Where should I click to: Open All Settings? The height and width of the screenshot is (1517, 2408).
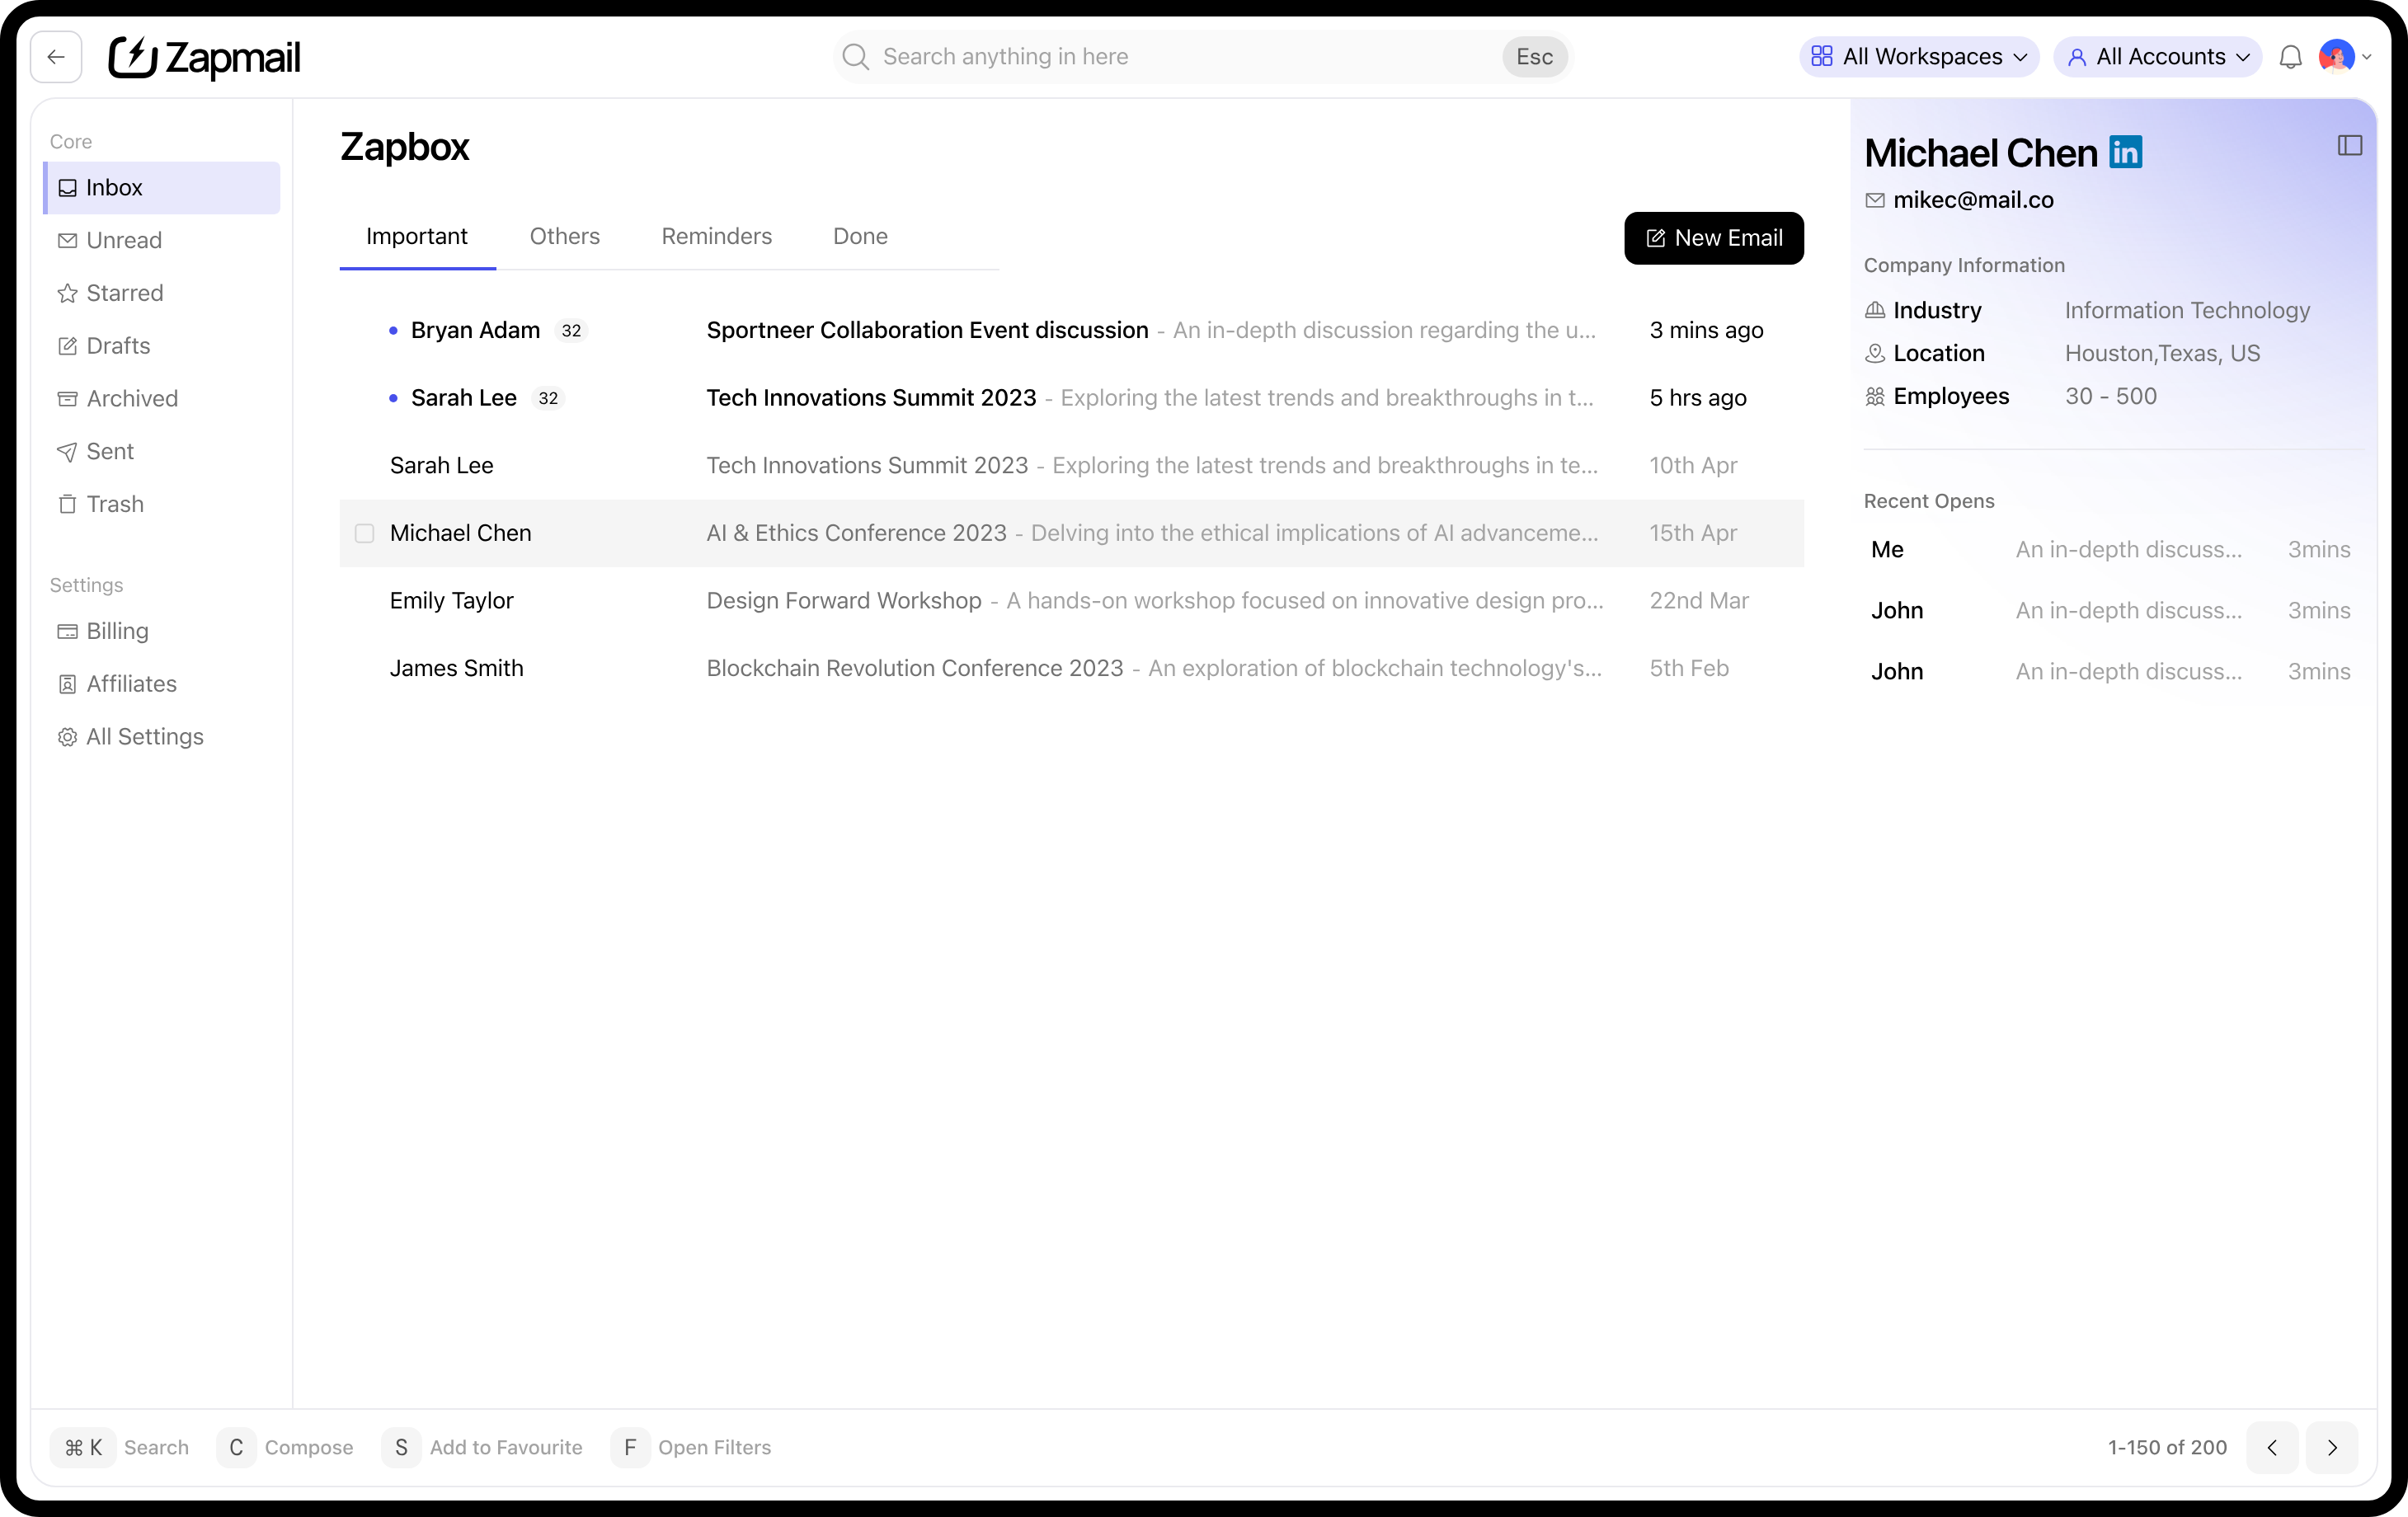coord(162,737)
